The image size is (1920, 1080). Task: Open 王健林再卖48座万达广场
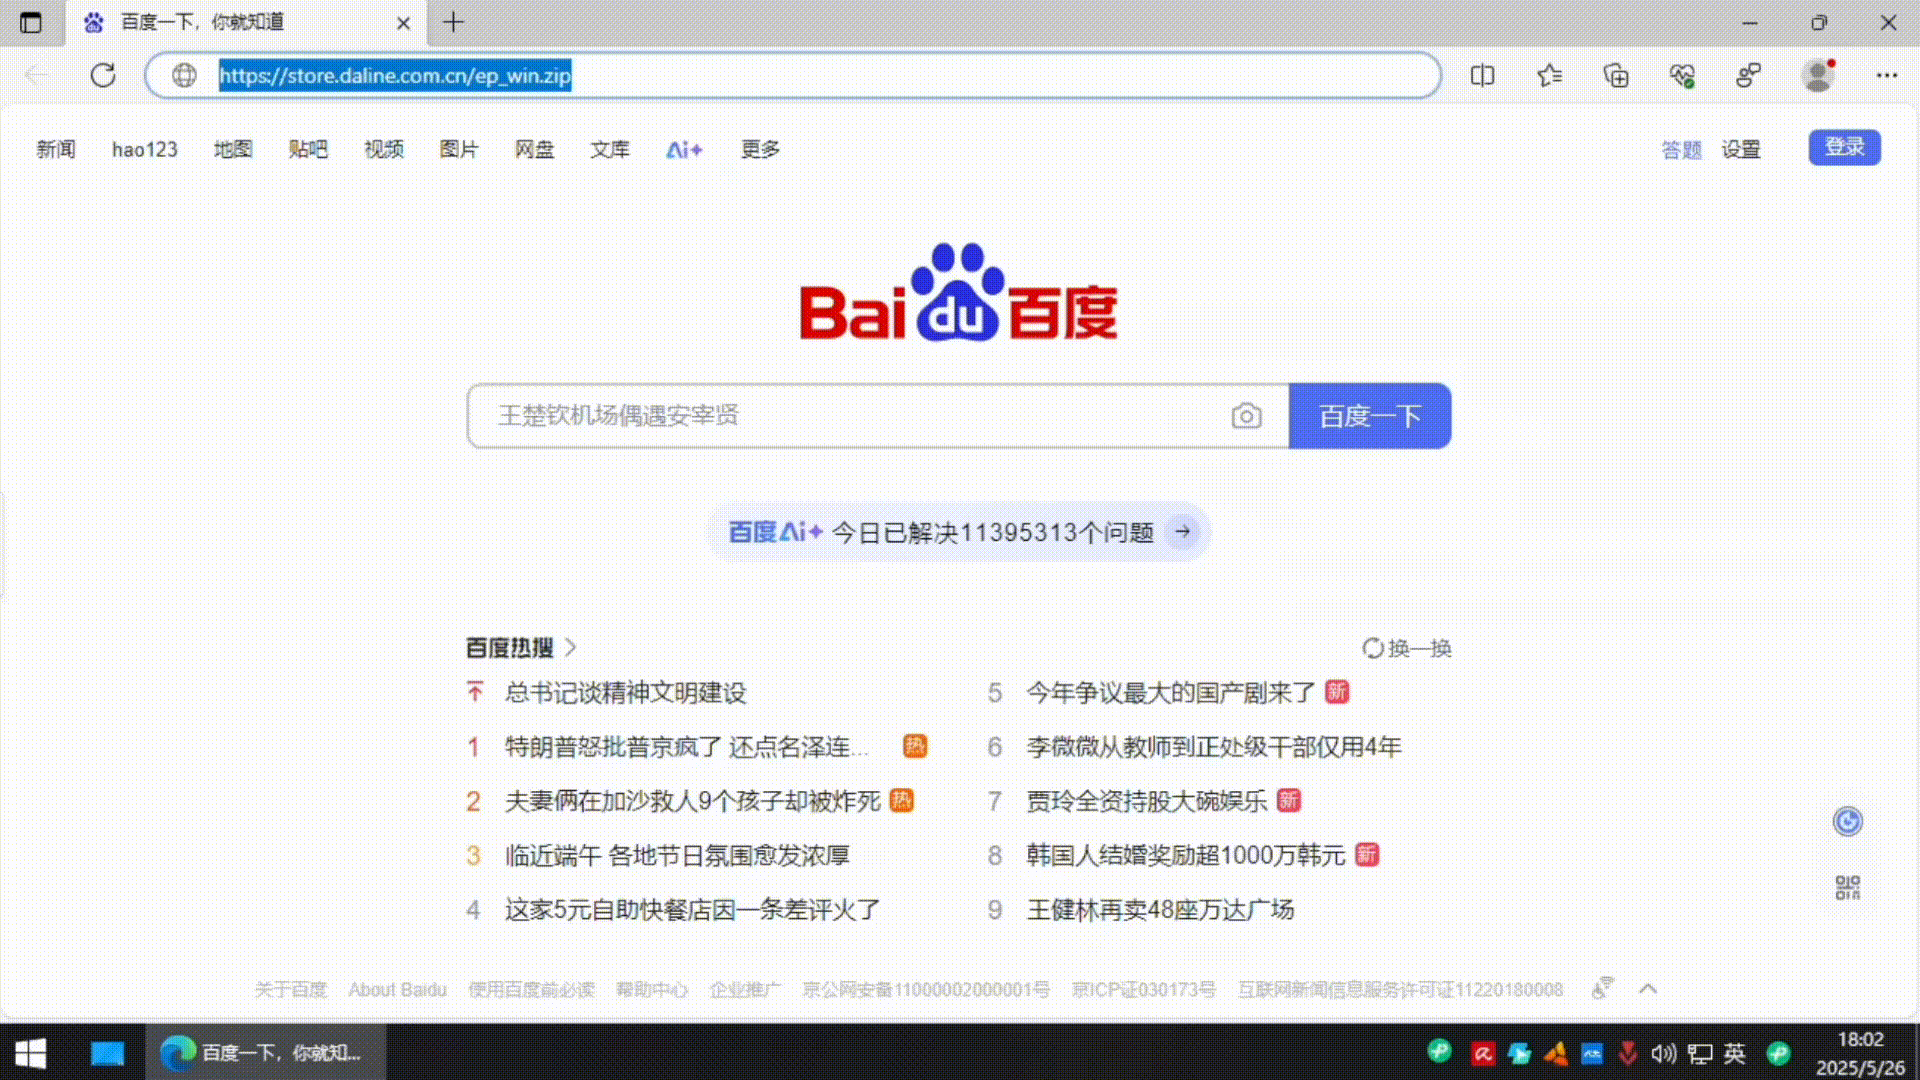click(1160, 909)
